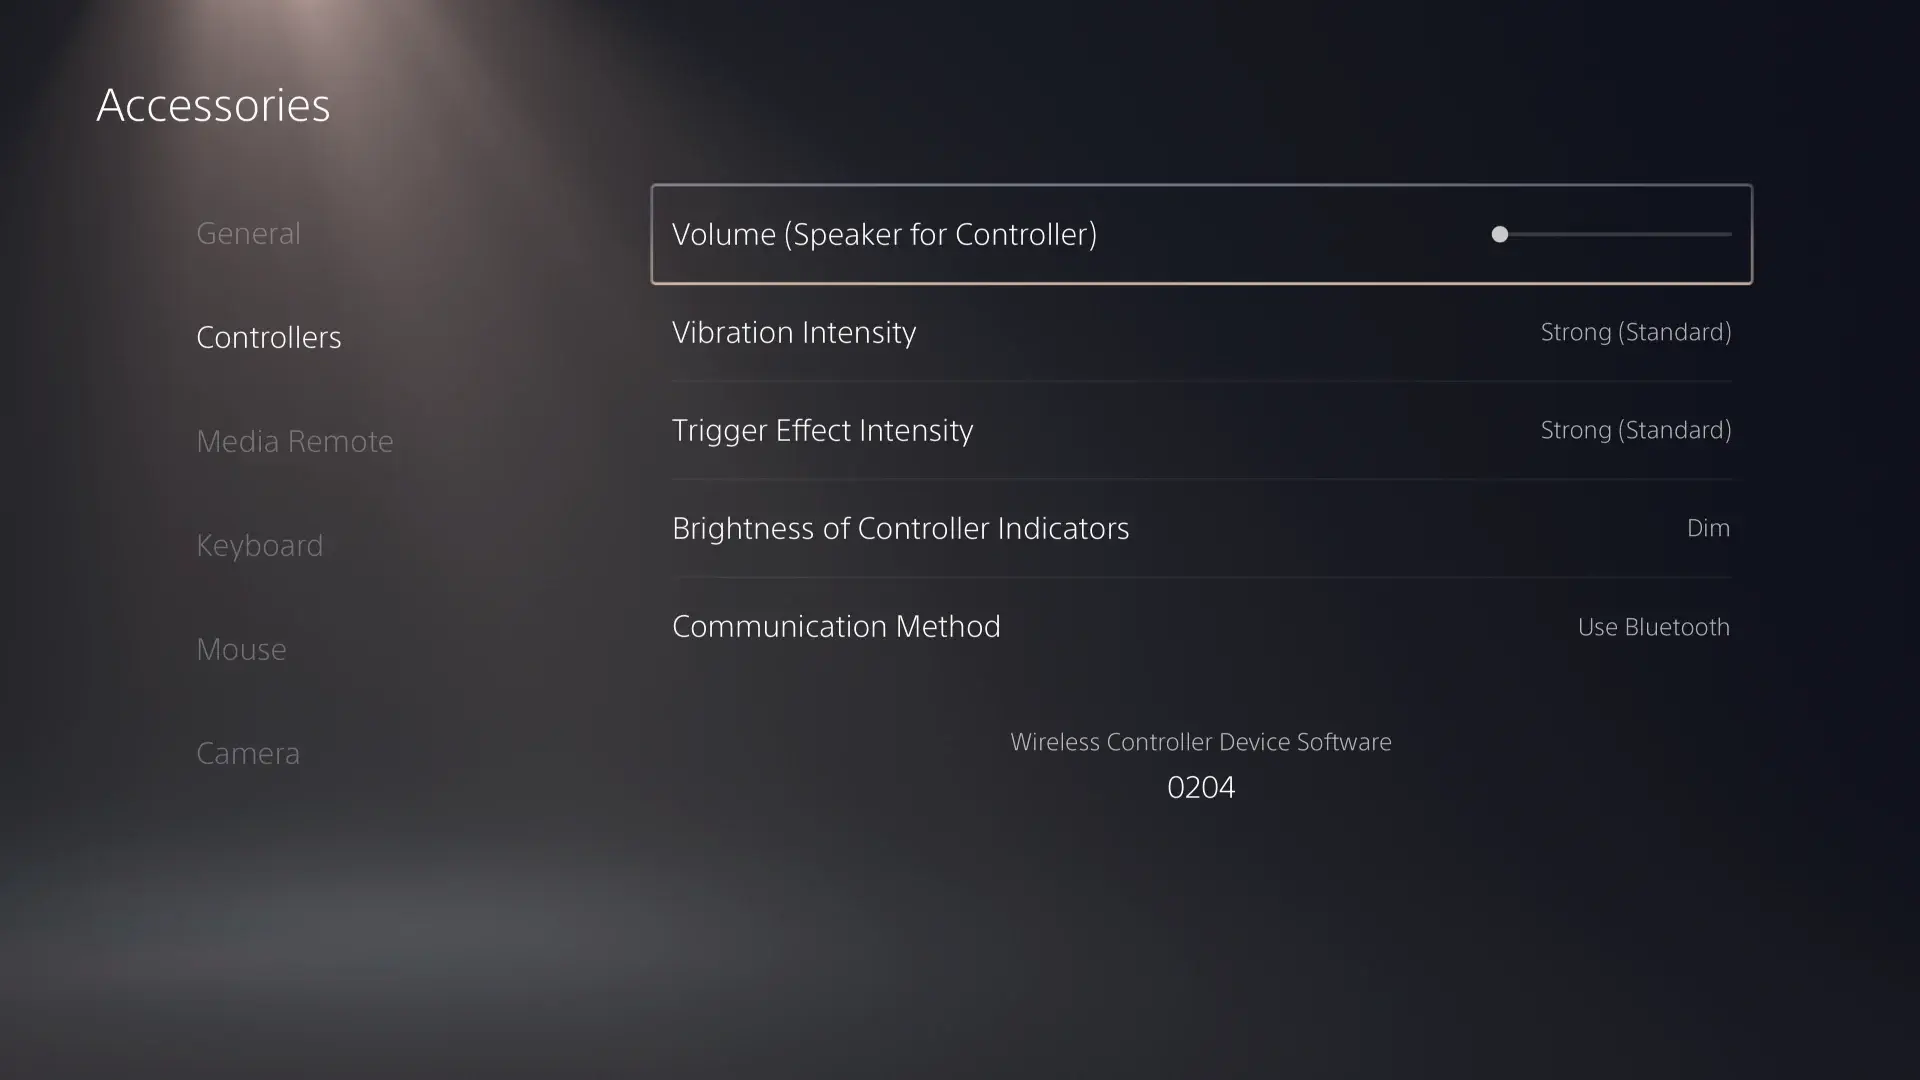The height and width of the screenshot is (1080, 1920).
Task: Click the Strong (Standard) value for Vibration Intensity
Action: pos(1635,332)
